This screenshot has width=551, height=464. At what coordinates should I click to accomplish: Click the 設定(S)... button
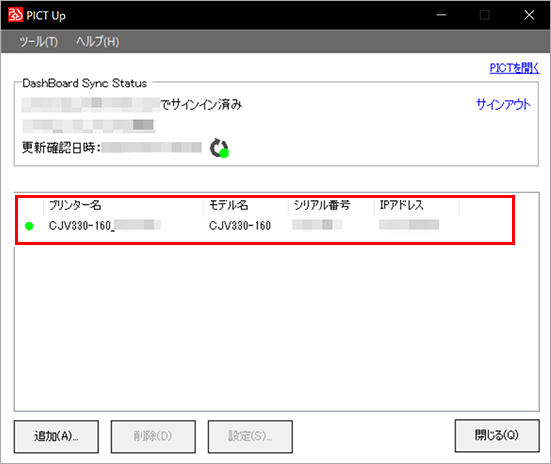click(x=250, y=436)
